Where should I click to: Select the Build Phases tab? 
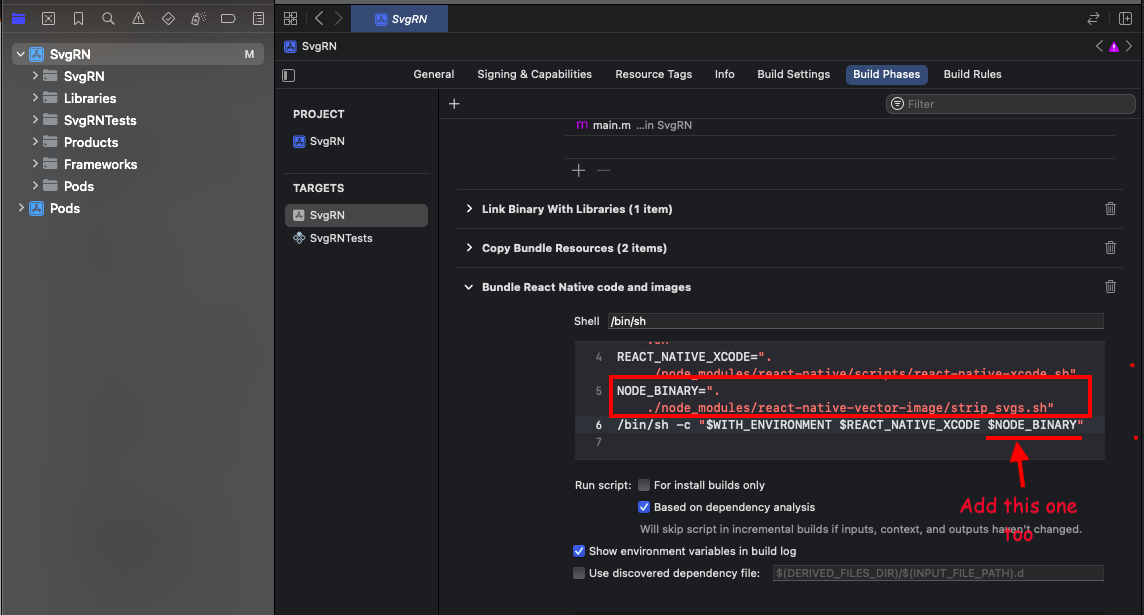pos(886,74)
